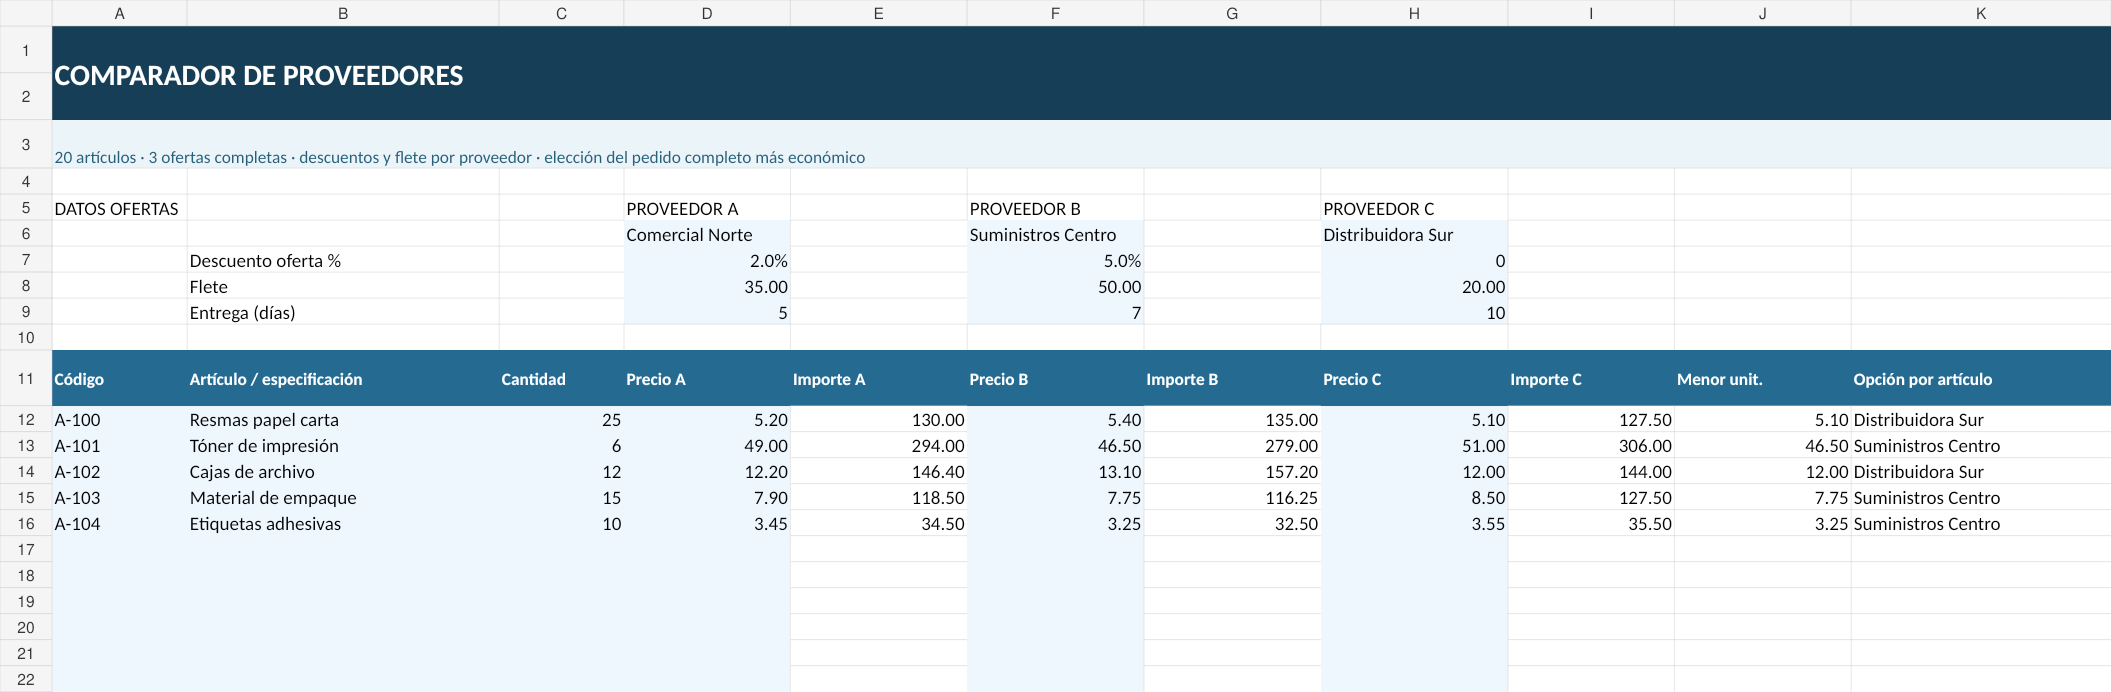Screen dimensions: 2111x692
Task: Click the 'Entrega (días)' label
Action: click(343, 312)
